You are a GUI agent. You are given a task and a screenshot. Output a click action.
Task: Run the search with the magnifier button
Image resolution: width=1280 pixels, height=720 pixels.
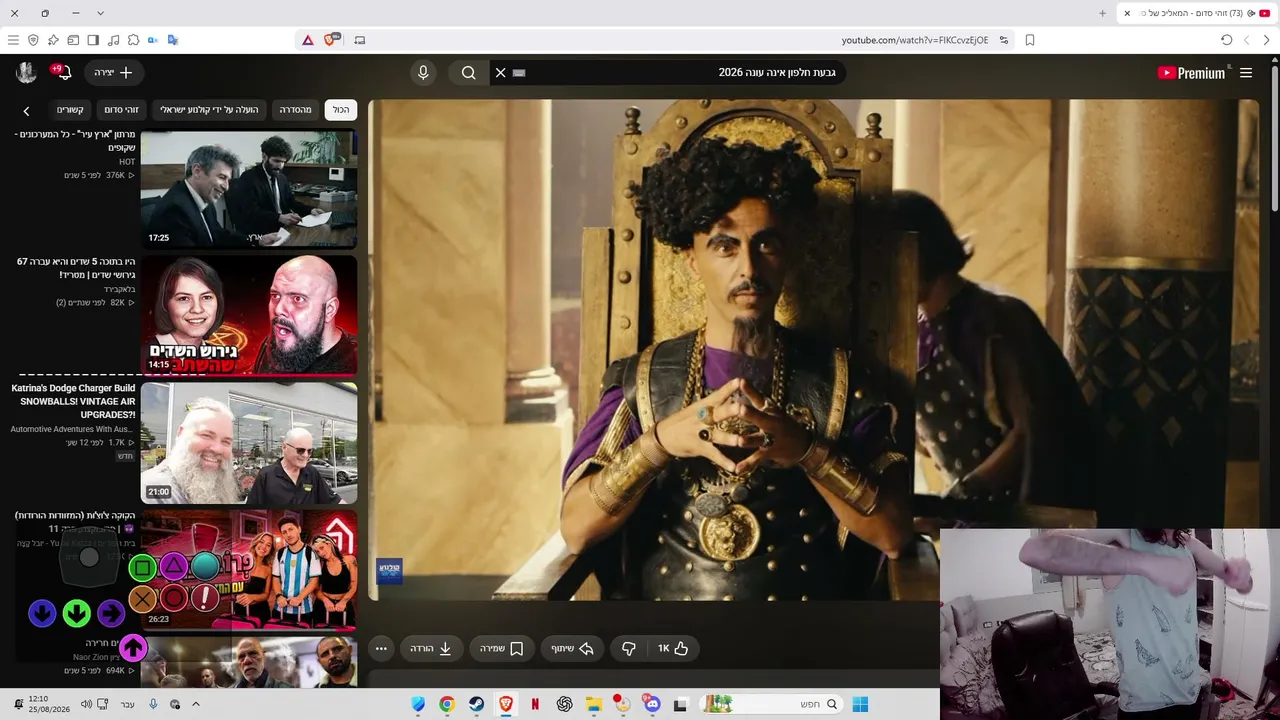point(468,73)
